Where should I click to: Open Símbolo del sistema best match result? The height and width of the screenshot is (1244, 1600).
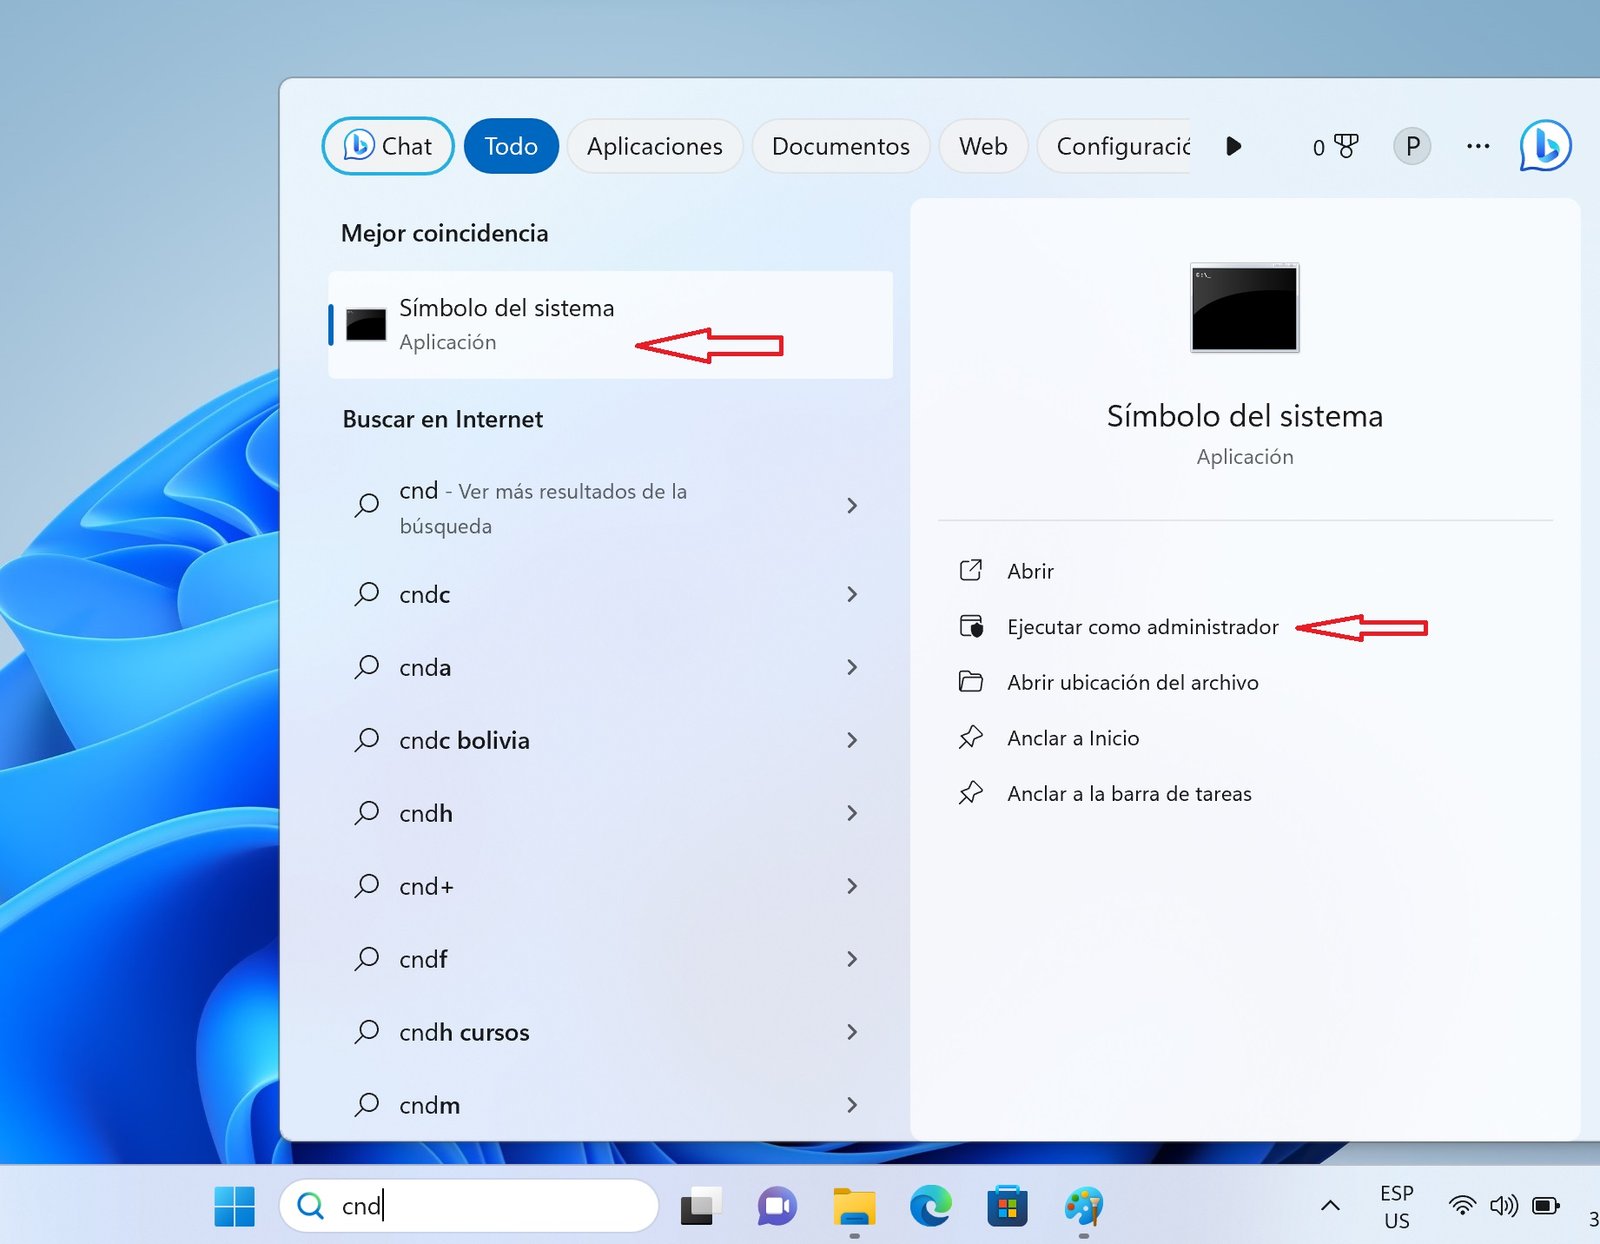point(506,324)
